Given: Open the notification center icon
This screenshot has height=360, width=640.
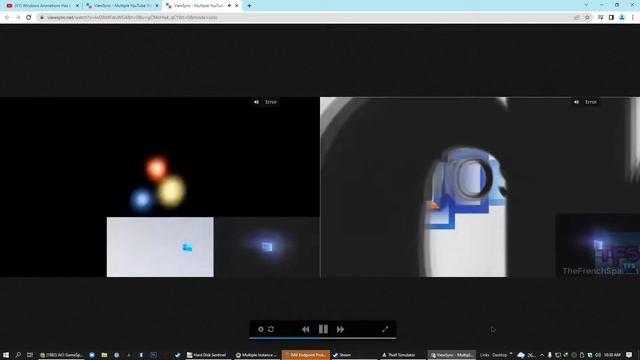Looking at the screenshot, I should [629, 355].
